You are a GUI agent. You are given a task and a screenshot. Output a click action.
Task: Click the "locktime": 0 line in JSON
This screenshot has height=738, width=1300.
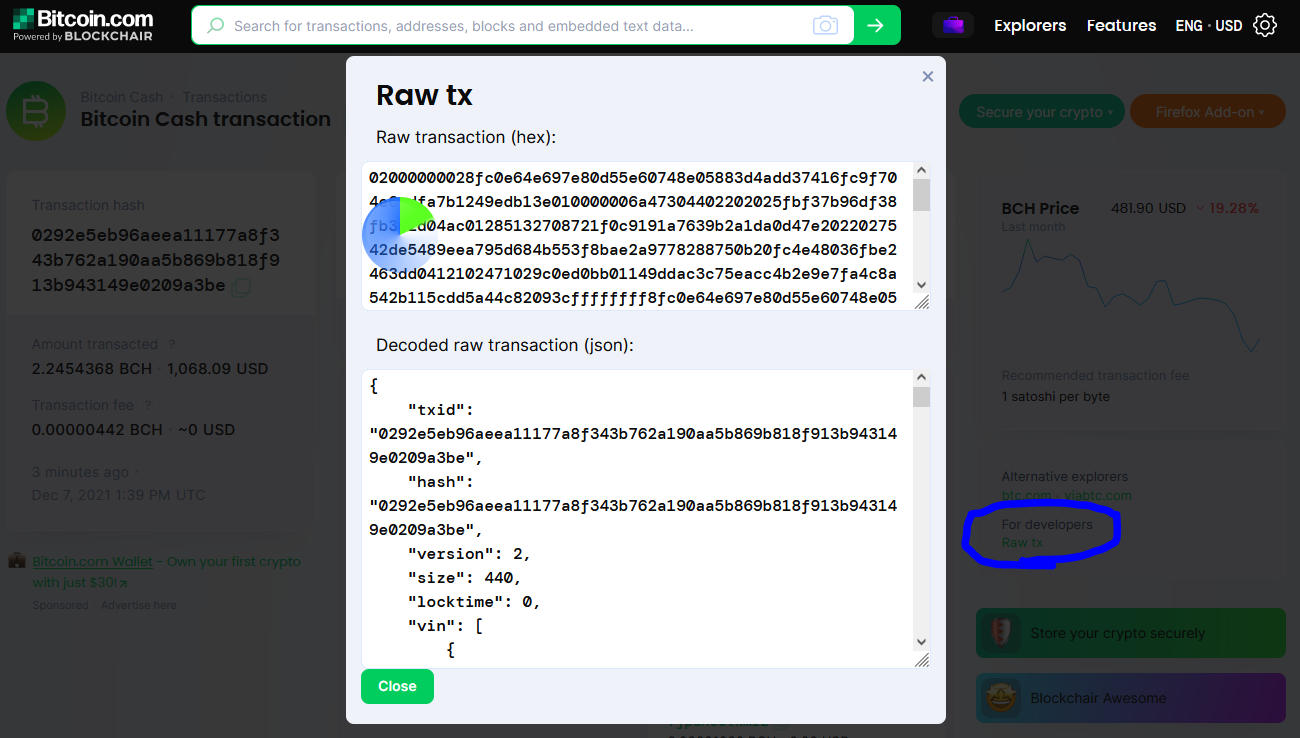click(474, 601)
